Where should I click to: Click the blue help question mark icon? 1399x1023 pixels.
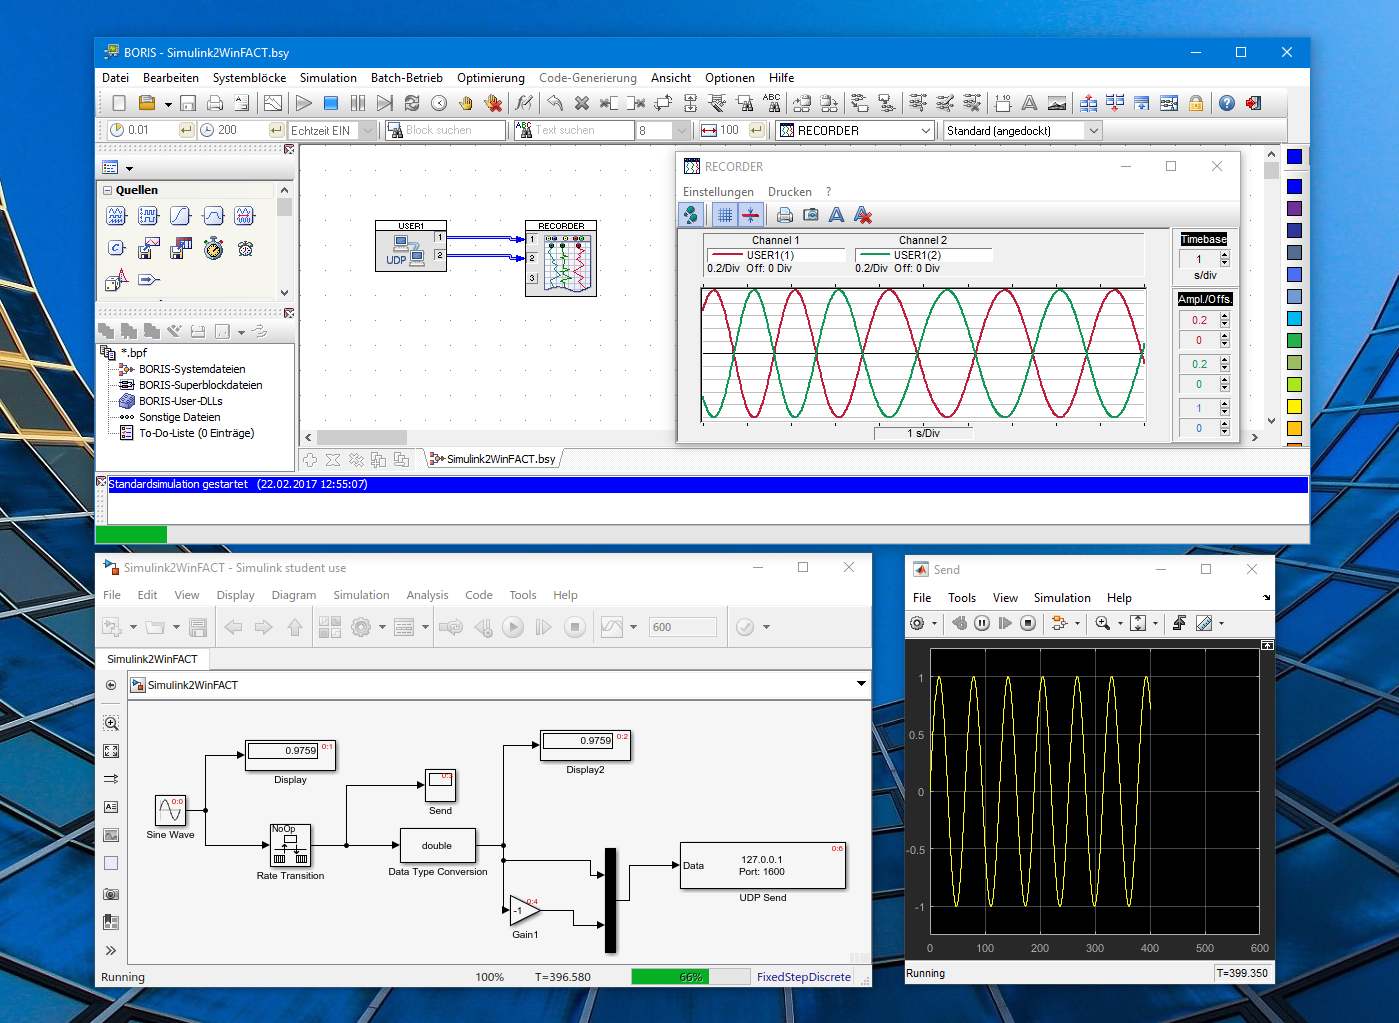pos(1227,103)
